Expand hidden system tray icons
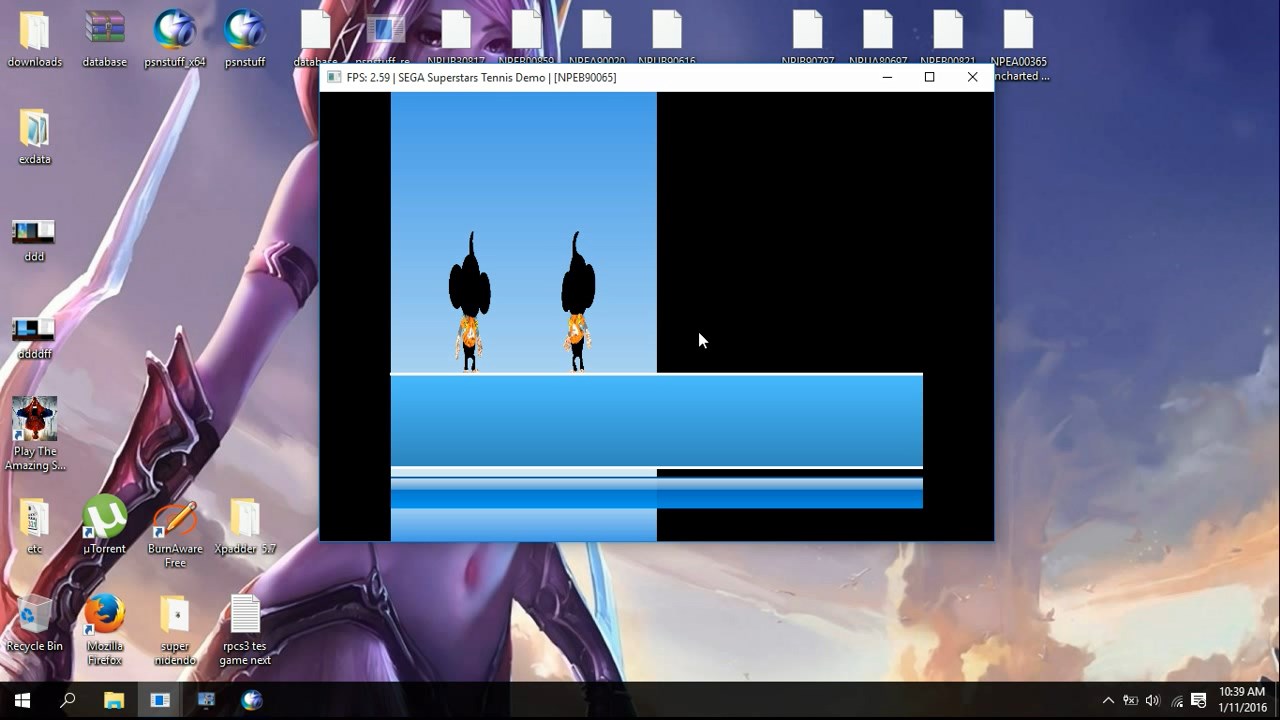The width and height of the screenshot is (1280, 720). (x=1107, y=700)
